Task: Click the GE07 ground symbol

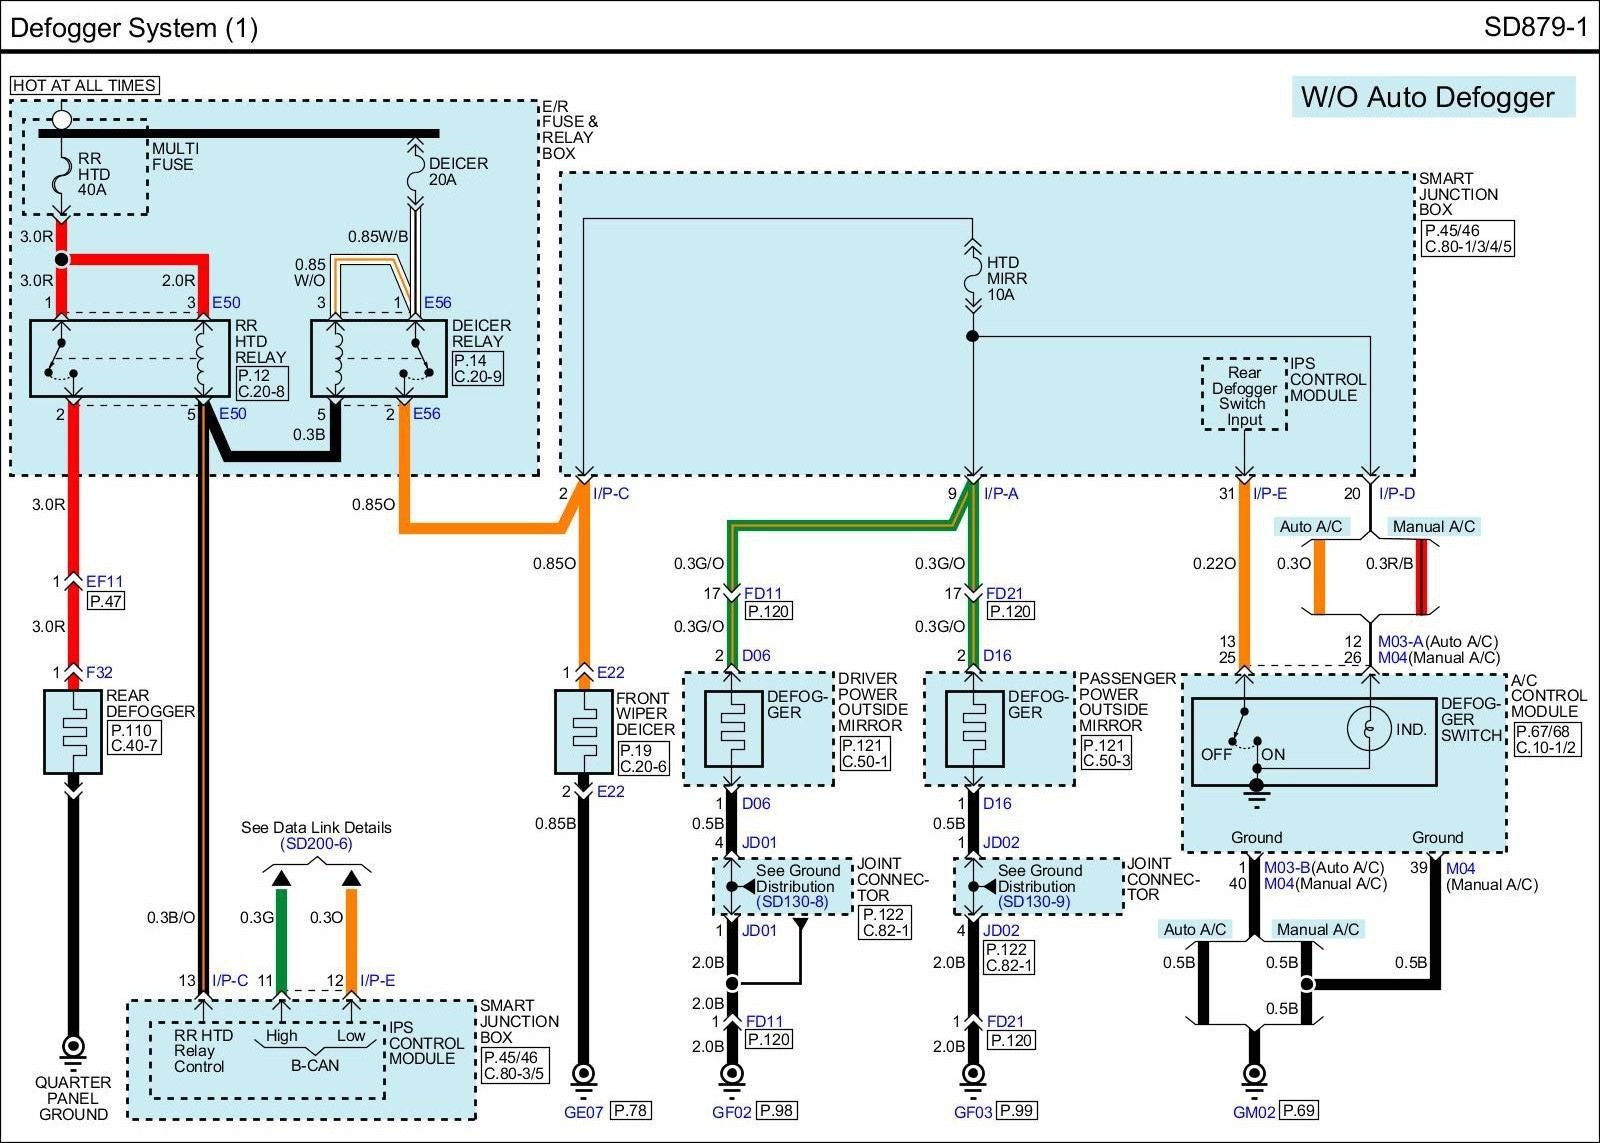Action: pyautogui.click(x=584, y=1076)
